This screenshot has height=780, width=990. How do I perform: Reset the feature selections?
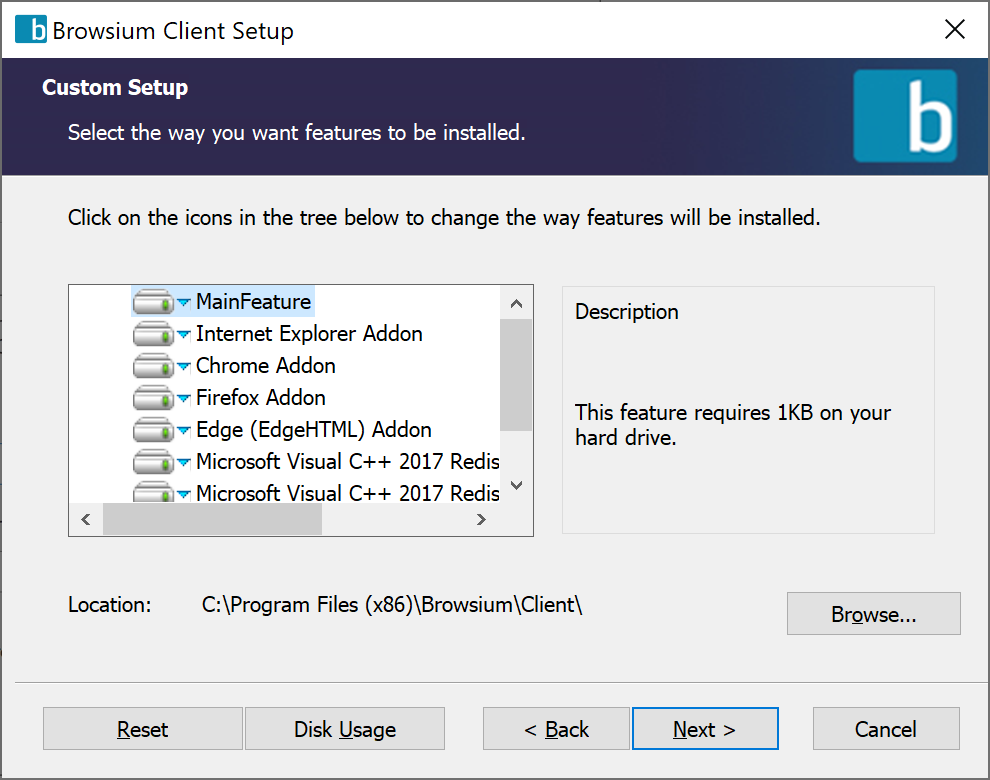(143, 729)
